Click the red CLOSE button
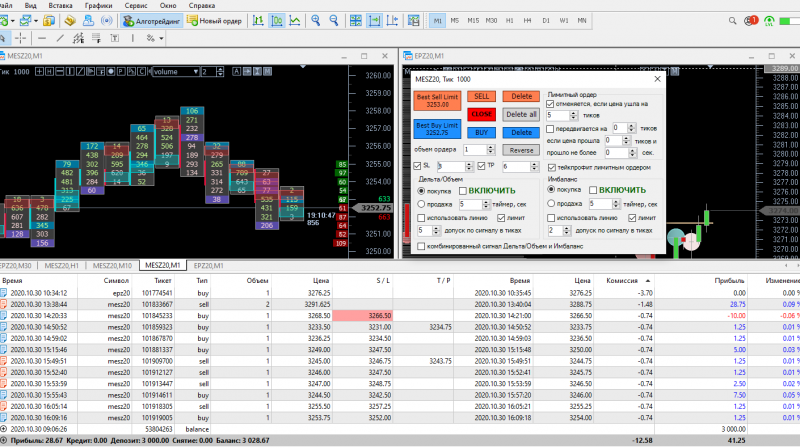This screenshot has height=448, width=800. point(481,114)
